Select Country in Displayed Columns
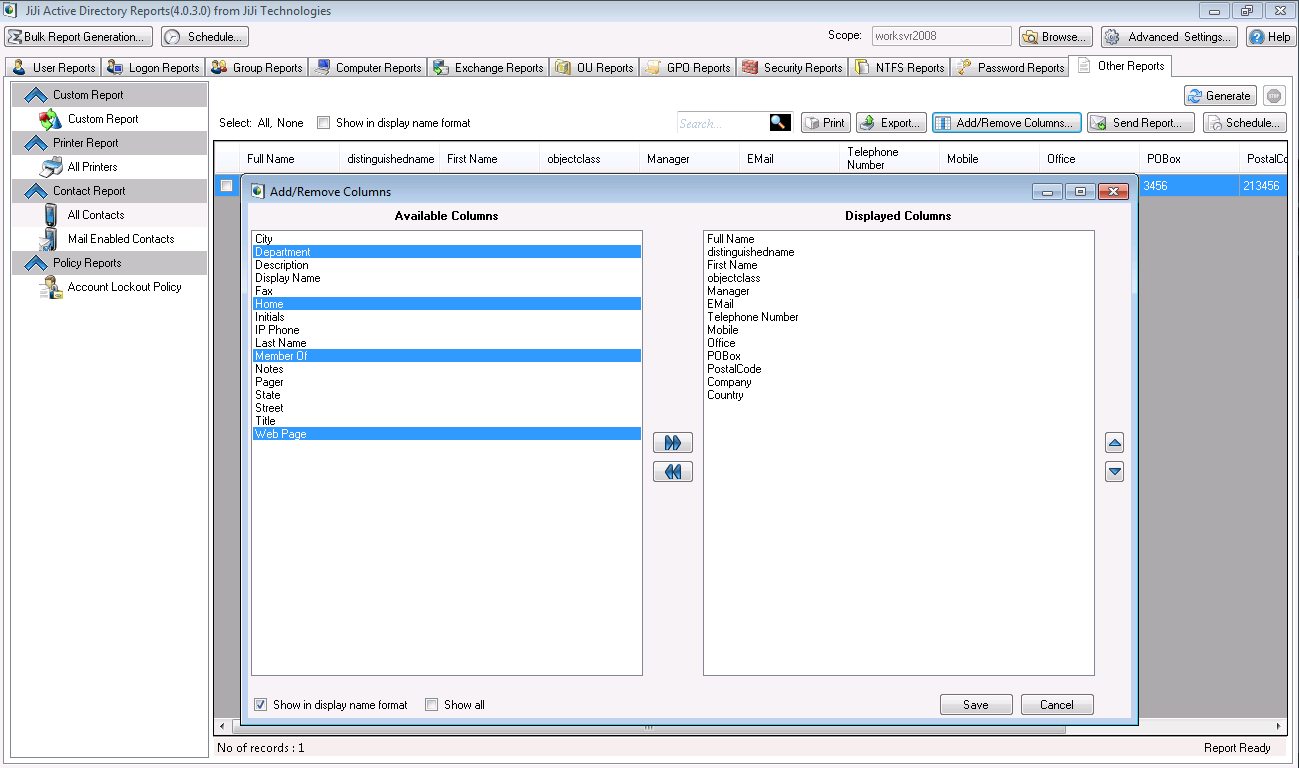The image size is (1299, 768). pos(899,395)
